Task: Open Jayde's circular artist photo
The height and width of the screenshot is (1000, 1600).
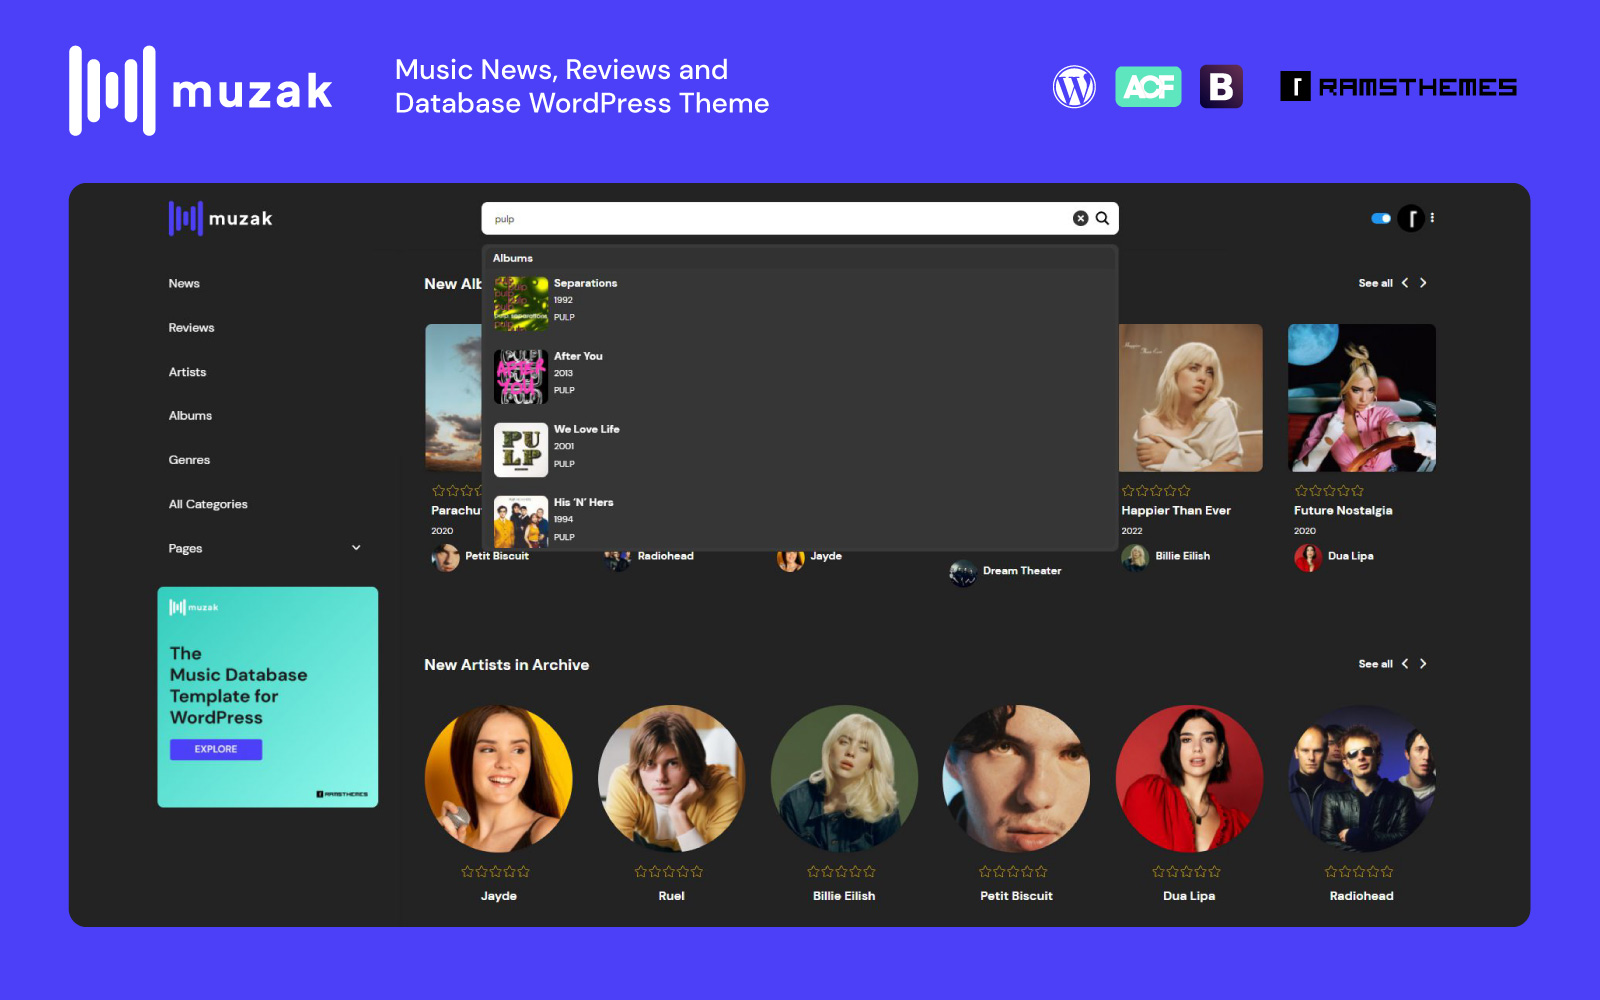Action: (x=499, y=779)
